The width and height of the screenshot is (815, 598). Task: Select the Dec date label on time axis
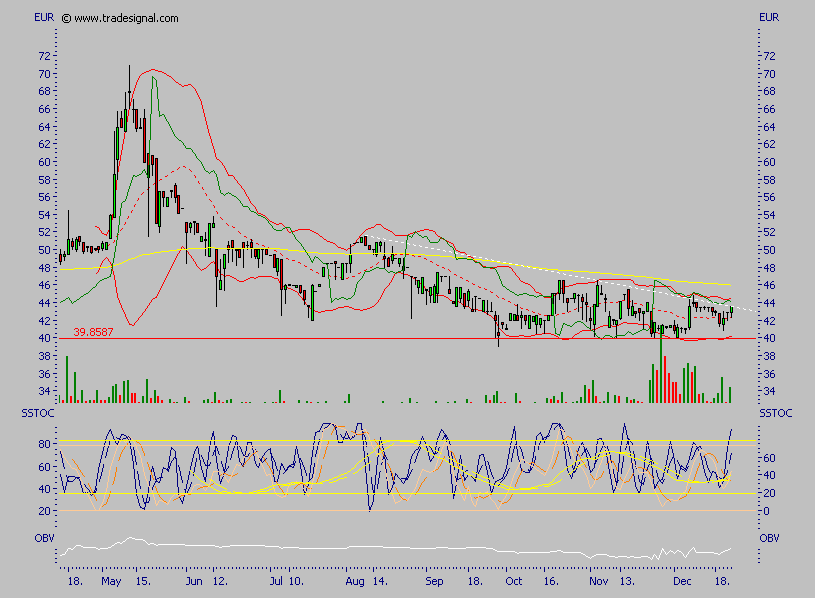coord(682,581)
